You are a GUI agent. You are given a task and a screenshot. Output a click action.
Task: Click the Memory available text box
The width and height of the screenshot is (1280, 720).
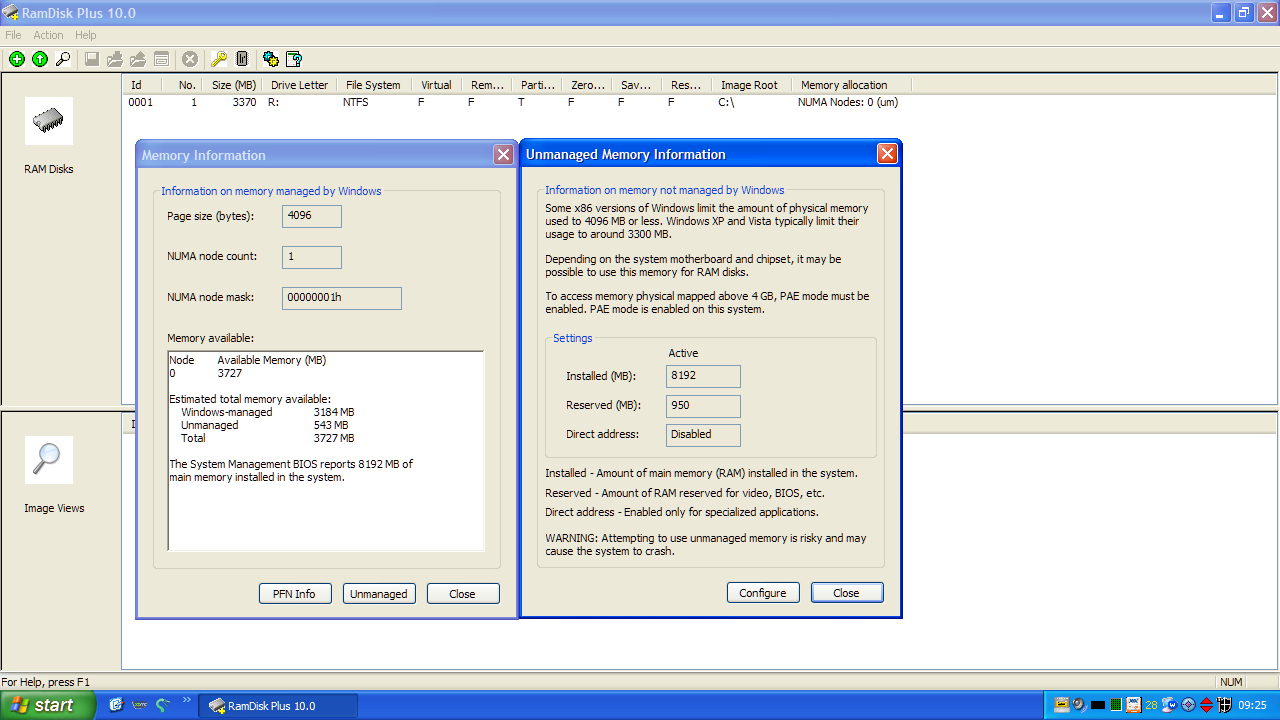coord(326,451)
